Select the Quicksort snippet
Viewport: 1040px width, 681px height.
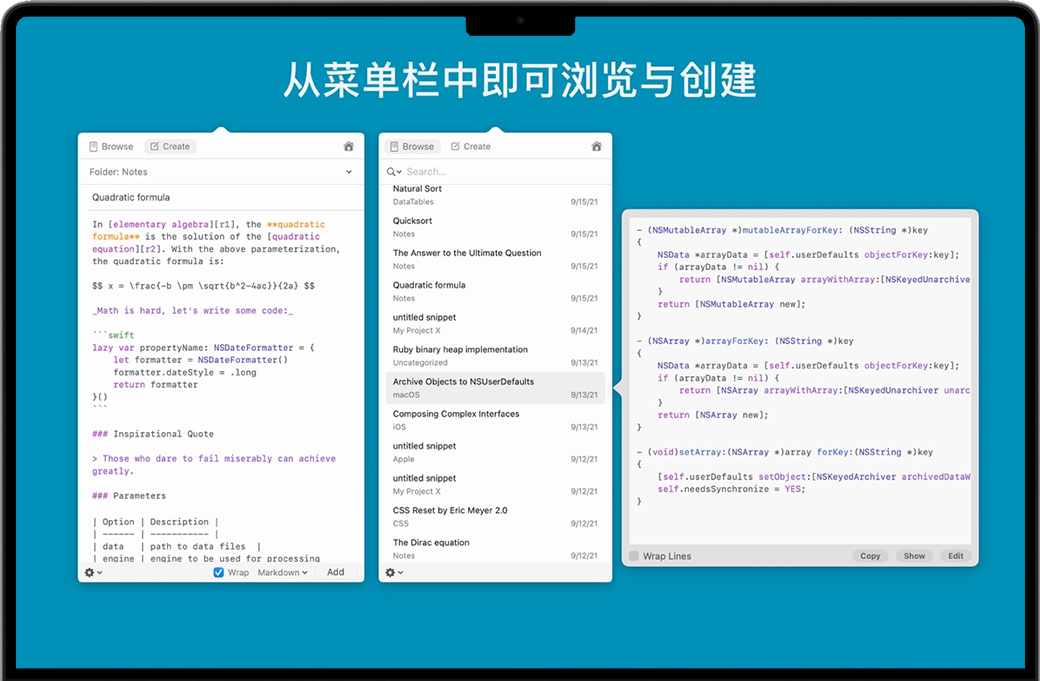coord(495,227)
